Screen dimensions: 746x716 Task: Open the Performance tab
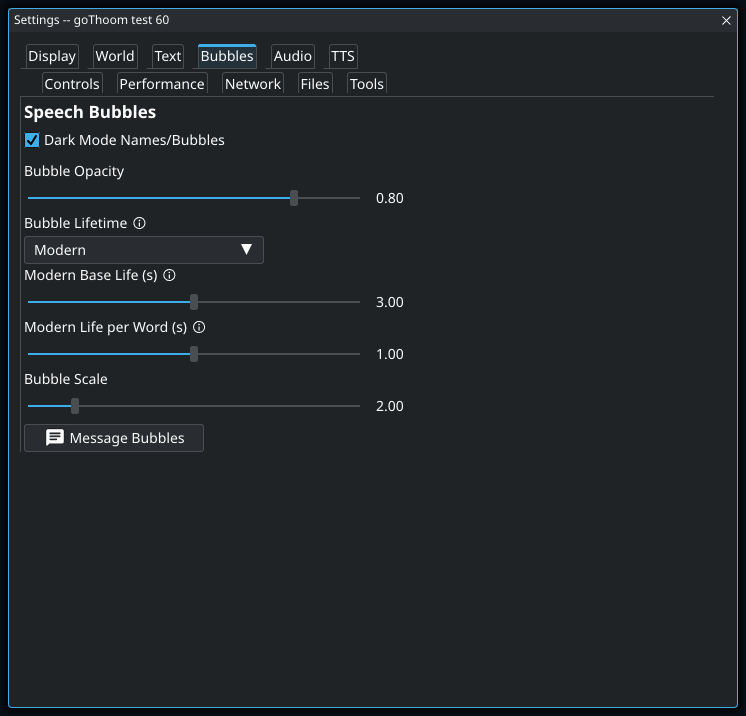pos(162,84)
